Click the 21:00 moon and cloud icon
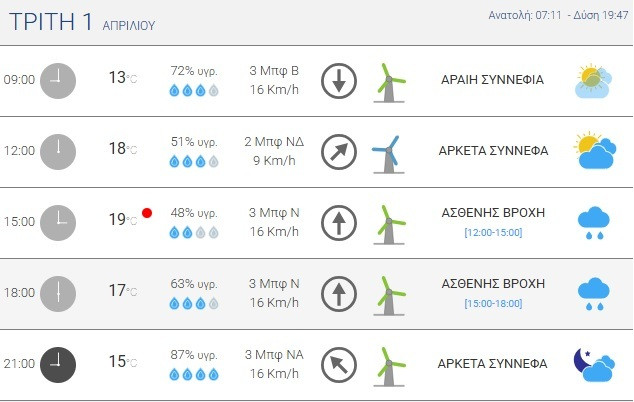The width and height of the screenshot is (634, 402). tap(593, 366)
